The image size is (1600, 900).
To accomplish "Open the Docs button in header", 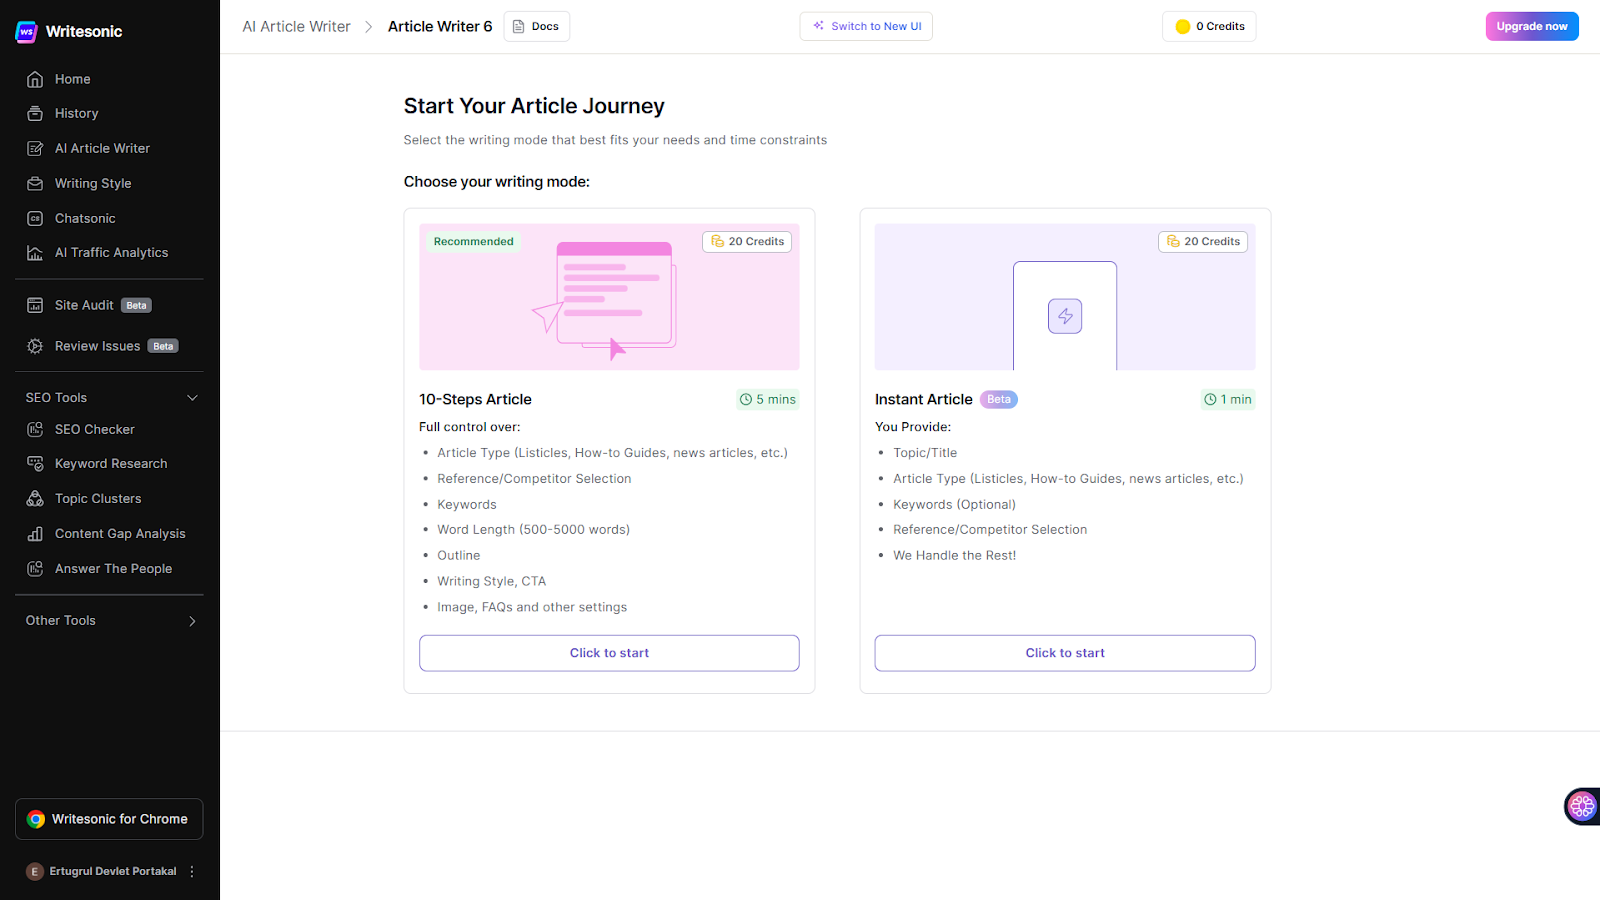I will tap(537, 26).
